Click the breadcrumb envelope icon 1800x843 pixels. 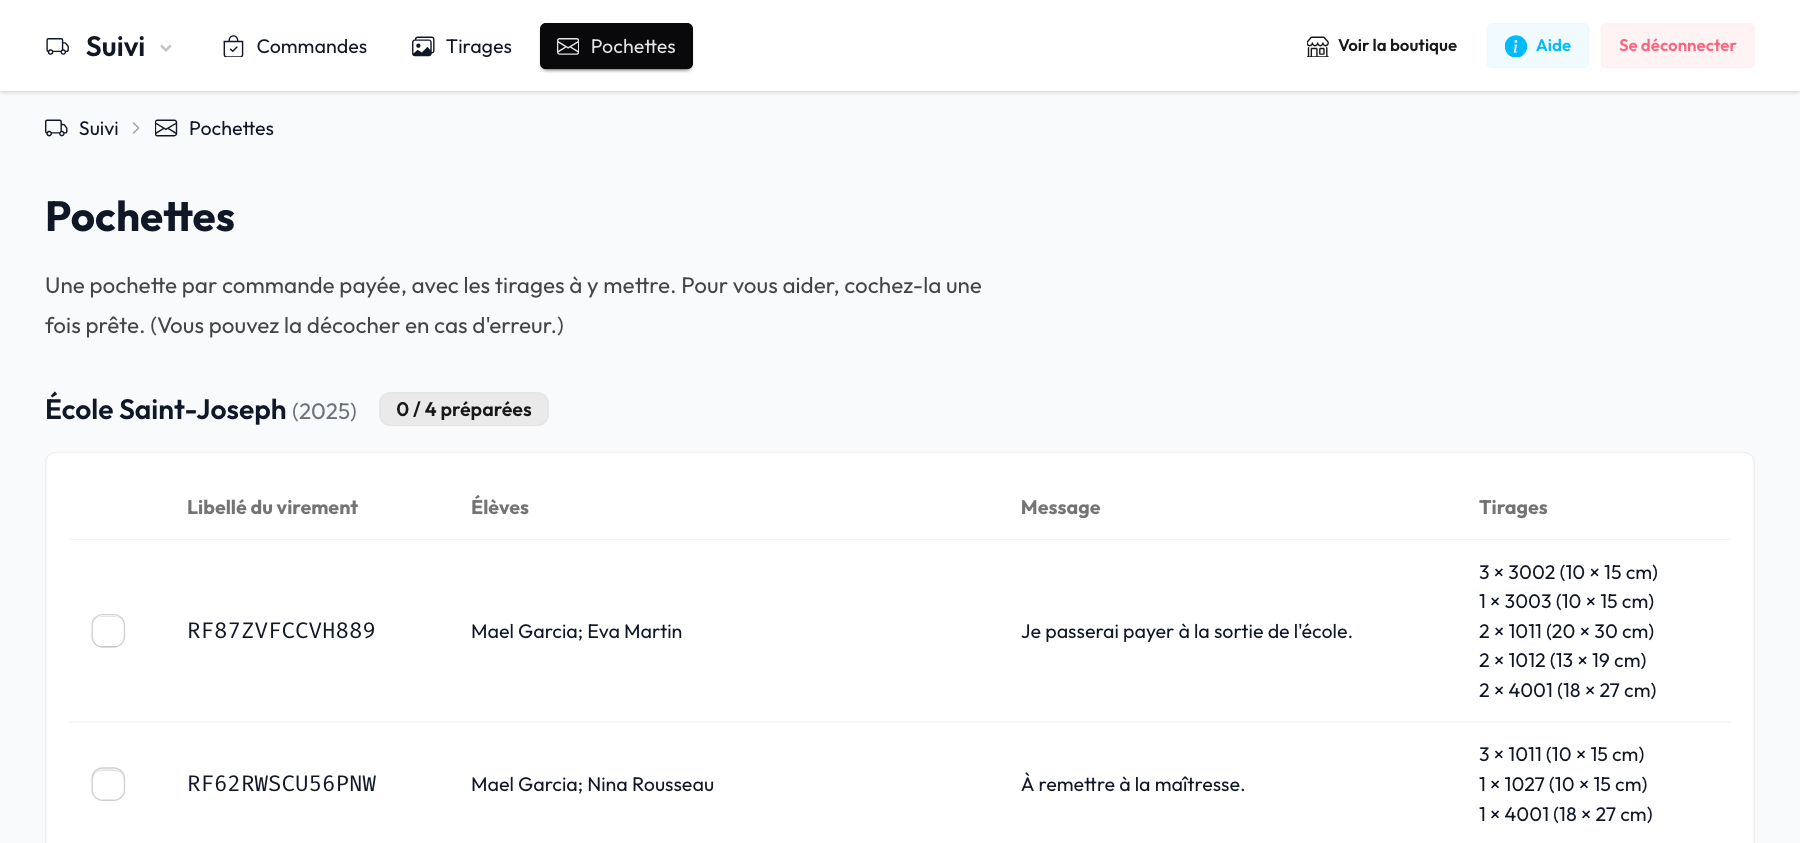pyautogui.click(x=166, y=128)
